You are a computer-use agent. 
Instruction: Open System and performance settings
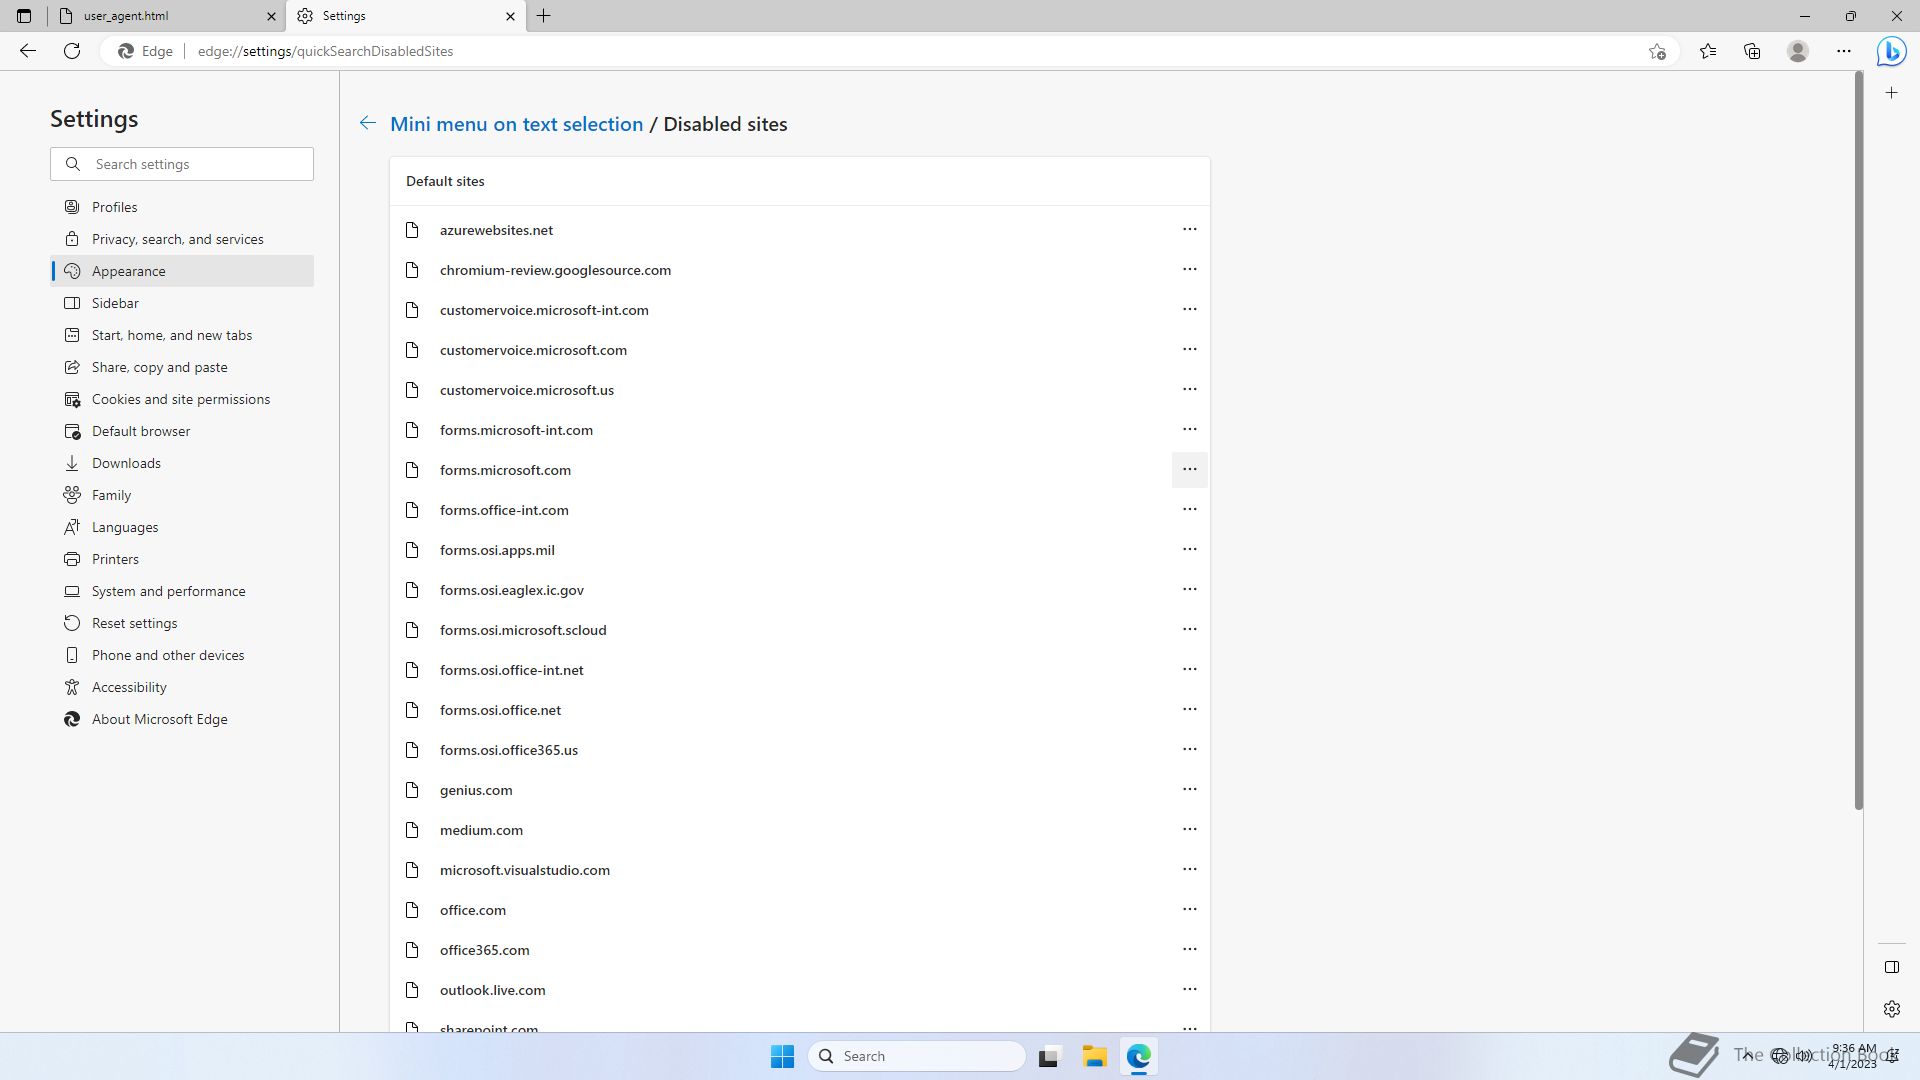click(x=182, y=591)
